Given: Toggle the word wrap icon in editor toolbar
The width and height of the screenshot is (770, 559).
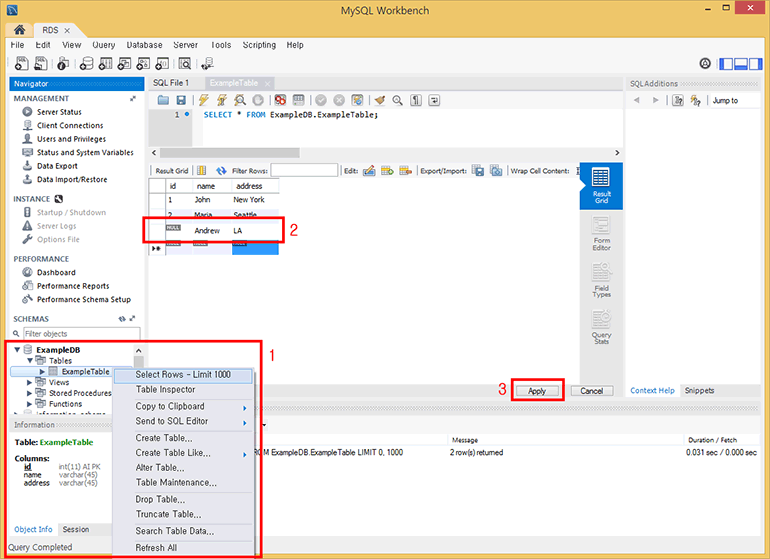Looking at the screenshot, I should pyautogui.click(x=434, y=100).
